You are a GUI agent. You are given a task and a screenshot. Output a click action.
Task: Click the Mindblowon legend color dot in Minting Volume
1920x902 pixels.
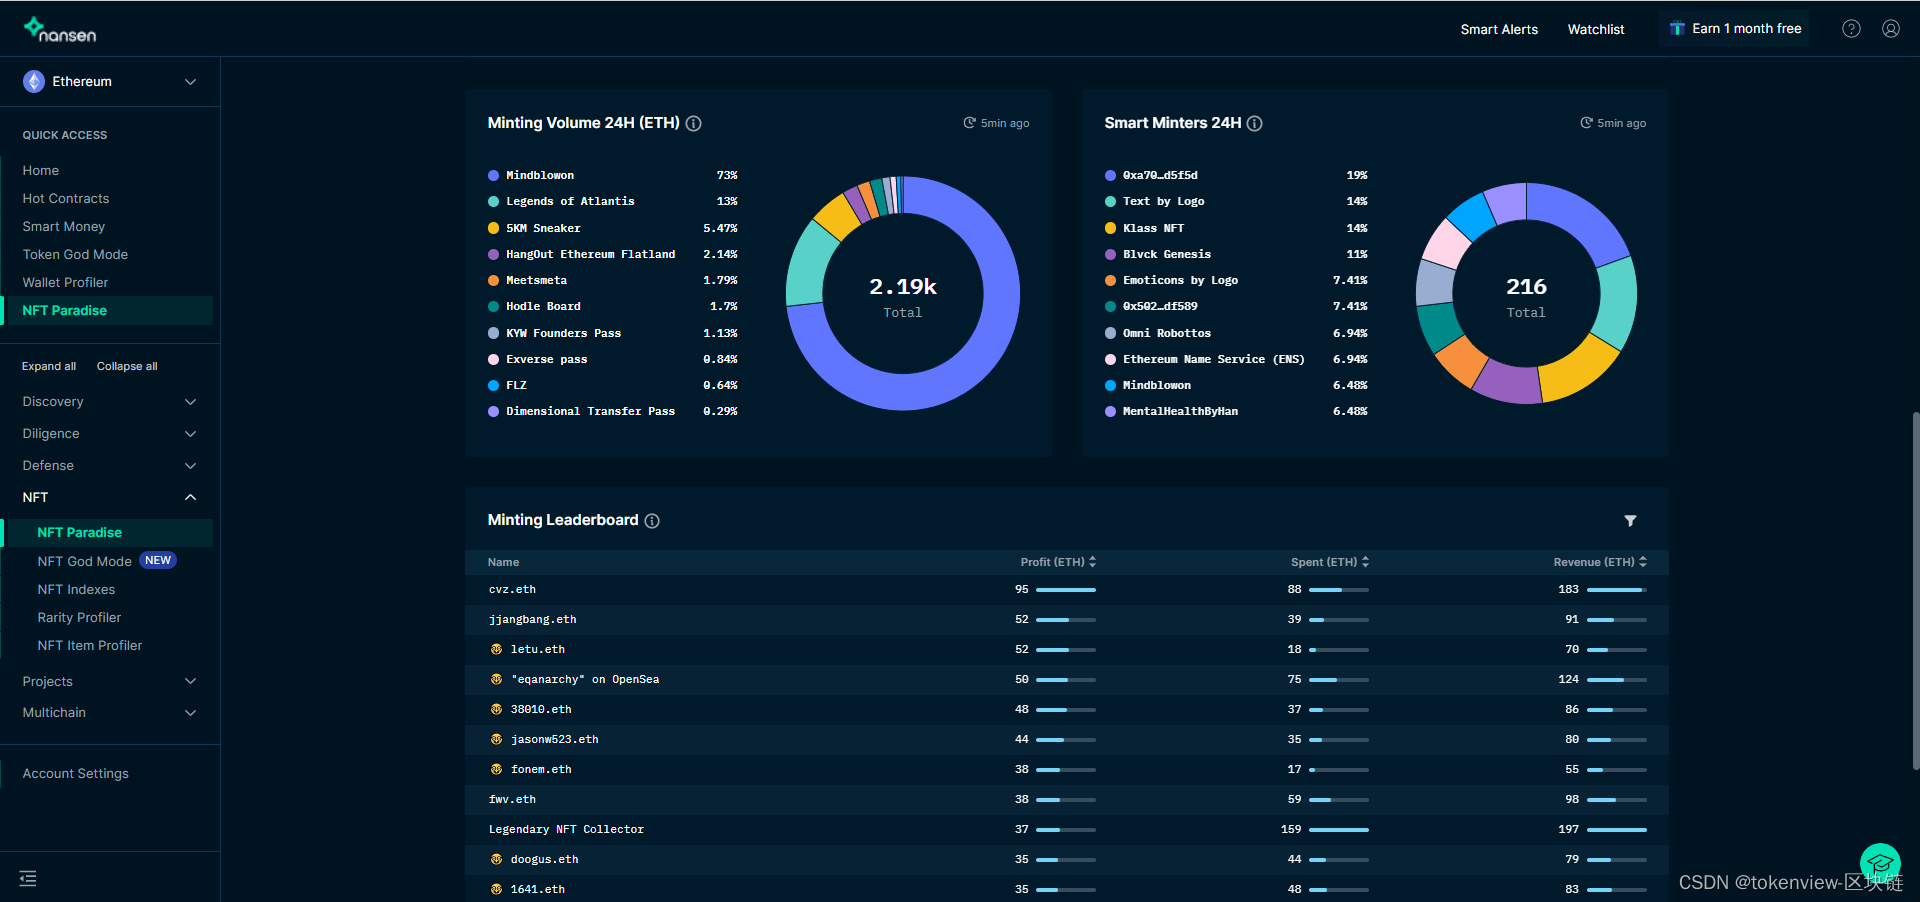point(493,175)
